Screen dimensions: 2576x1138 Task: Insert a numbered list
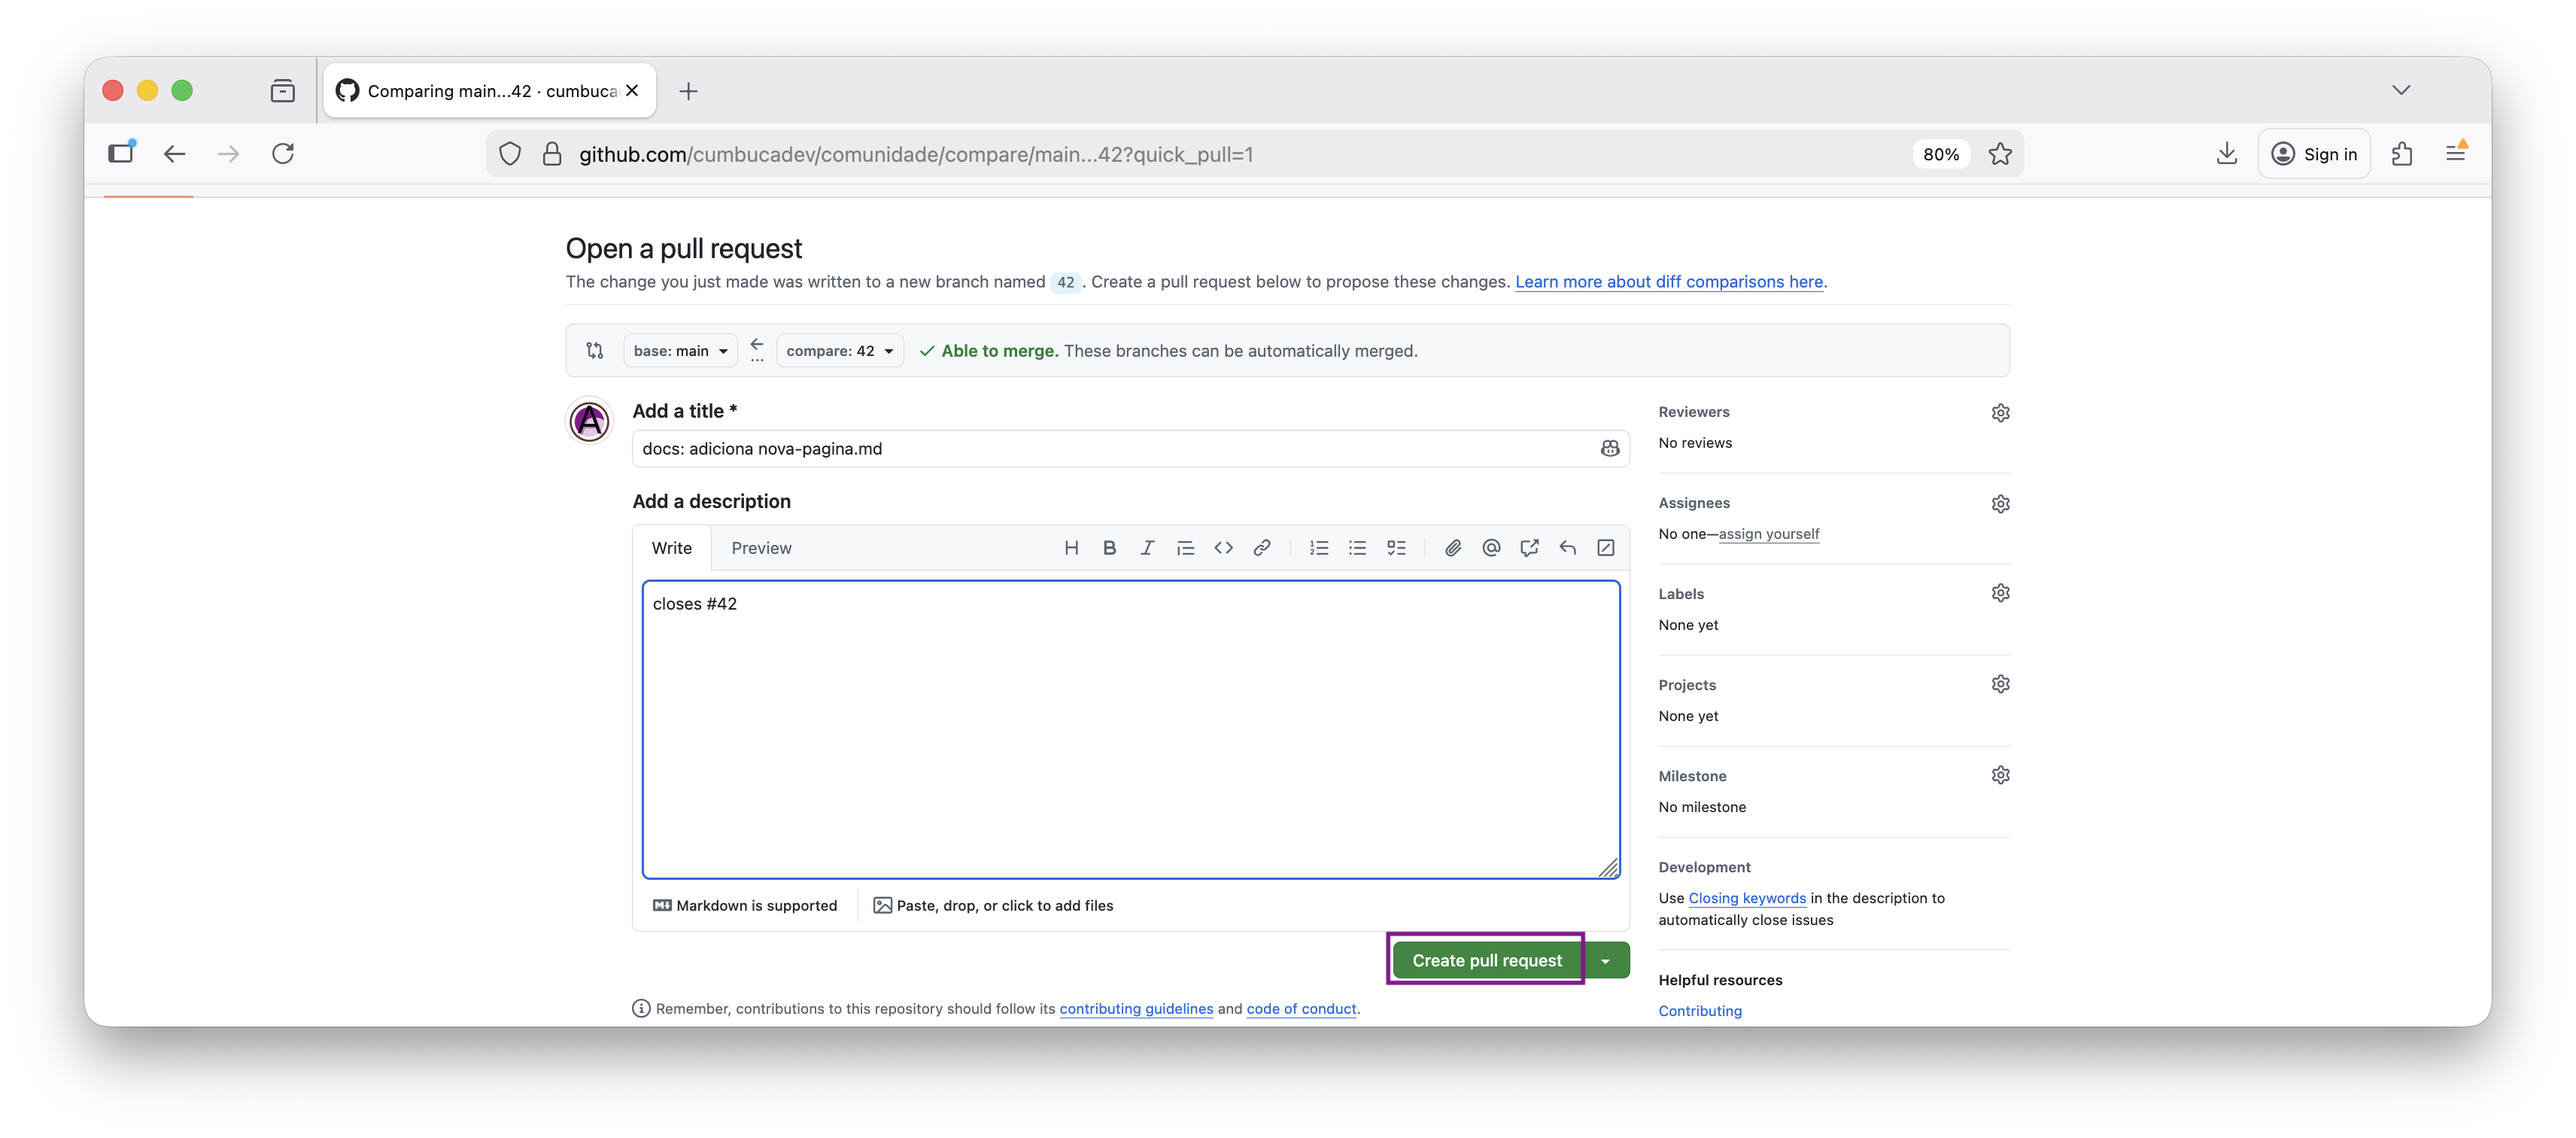point(1319,547)
